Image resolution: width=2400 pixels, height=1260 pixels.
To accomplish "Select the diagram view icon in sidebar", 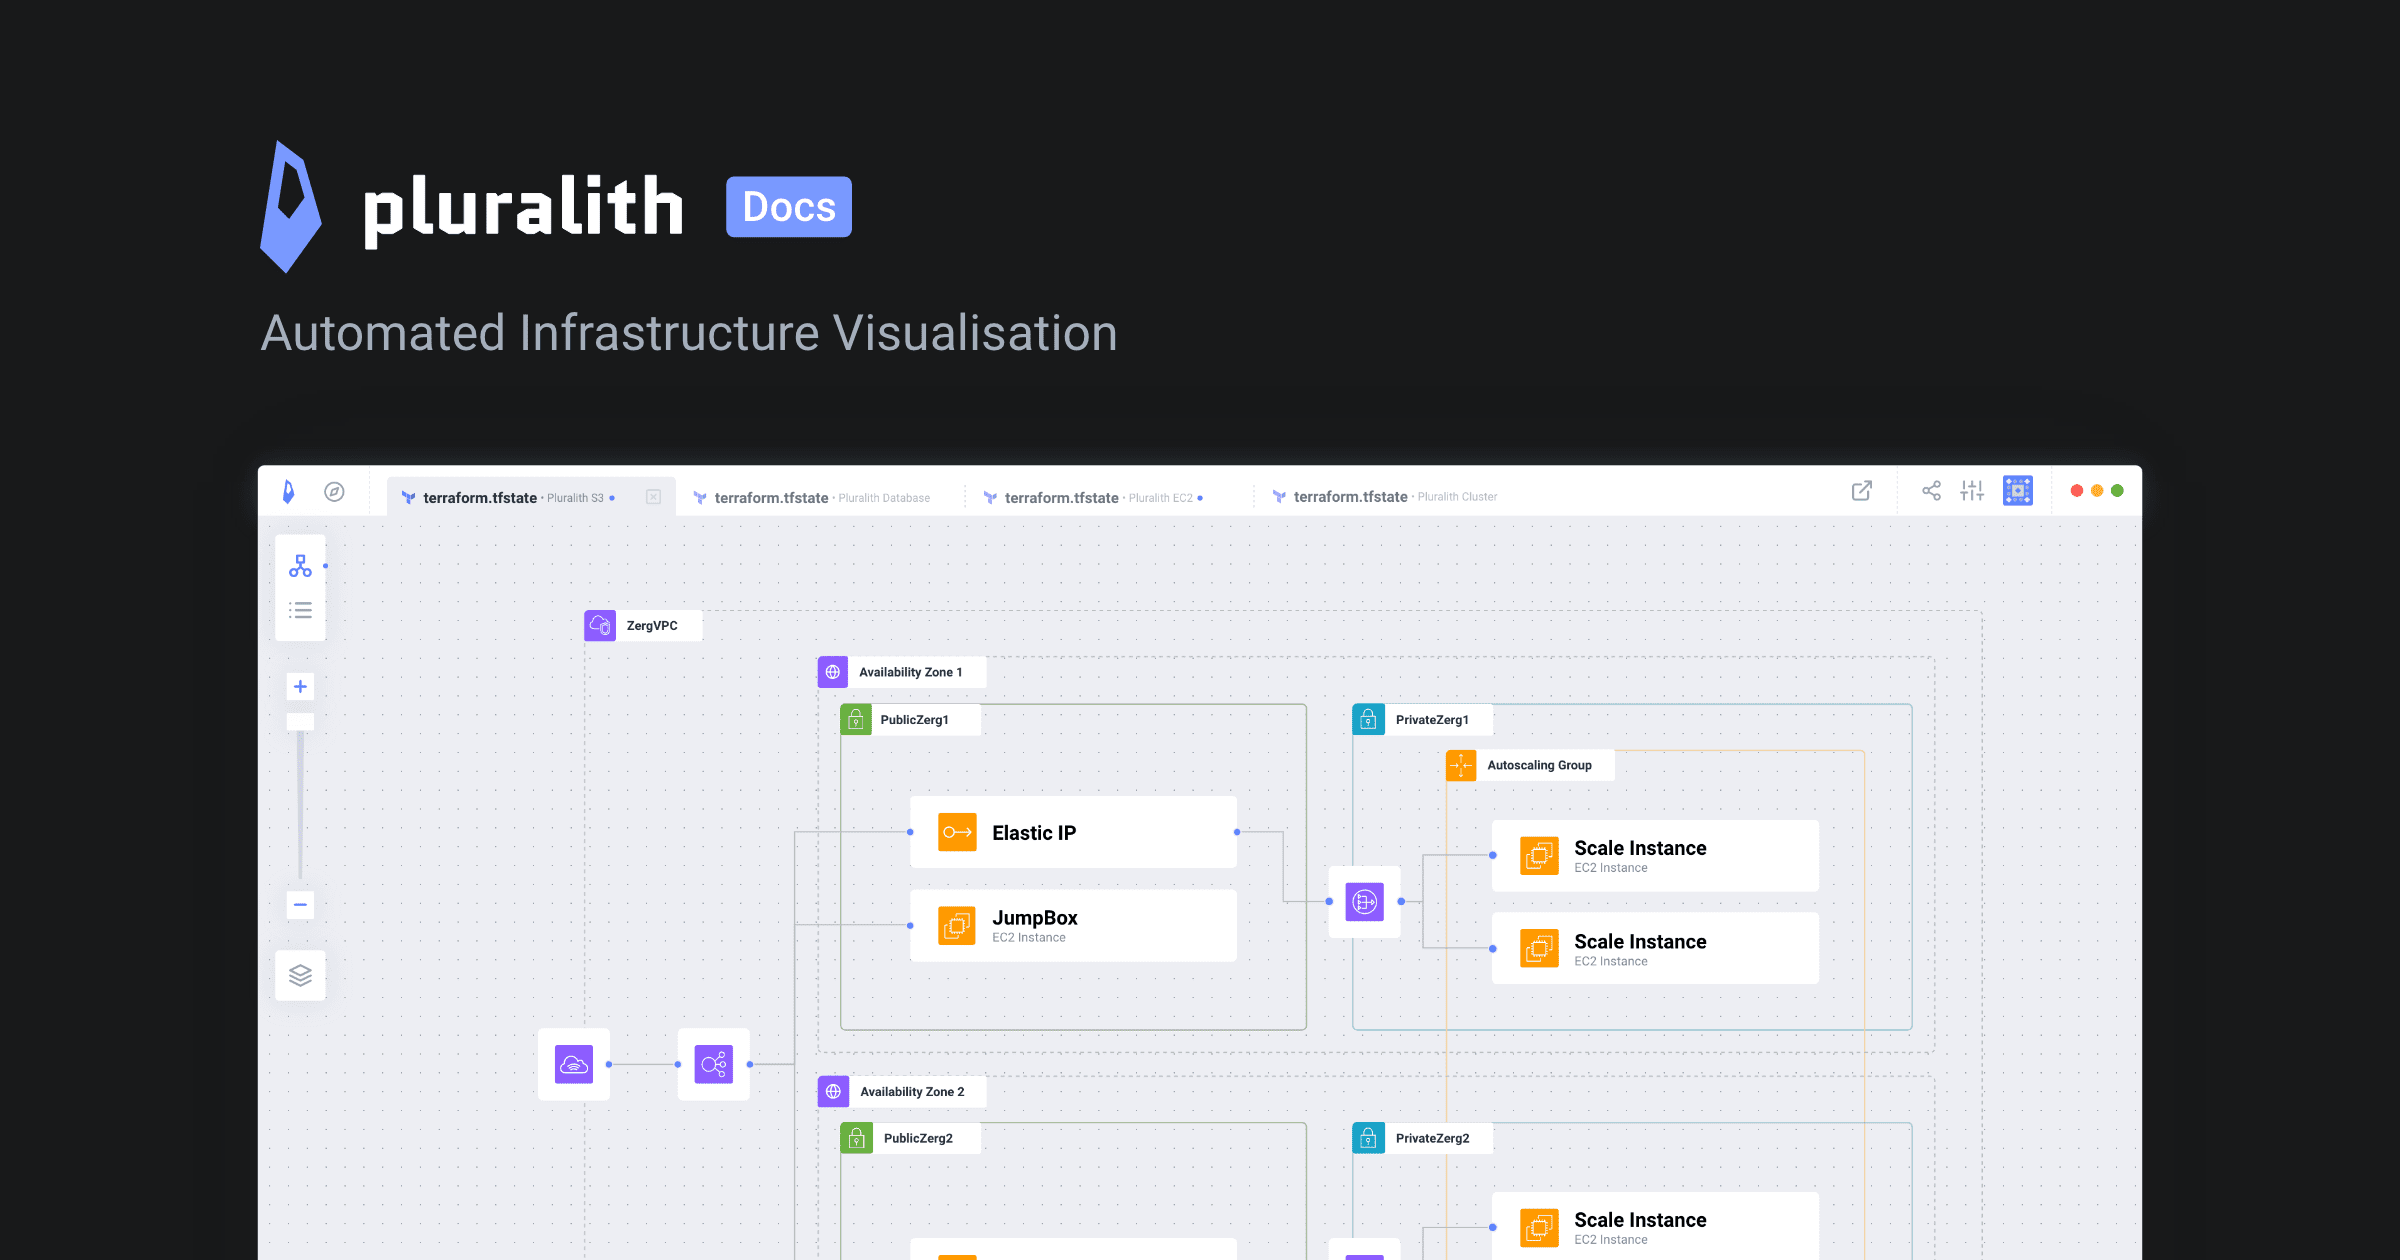I will coord(300,565).
